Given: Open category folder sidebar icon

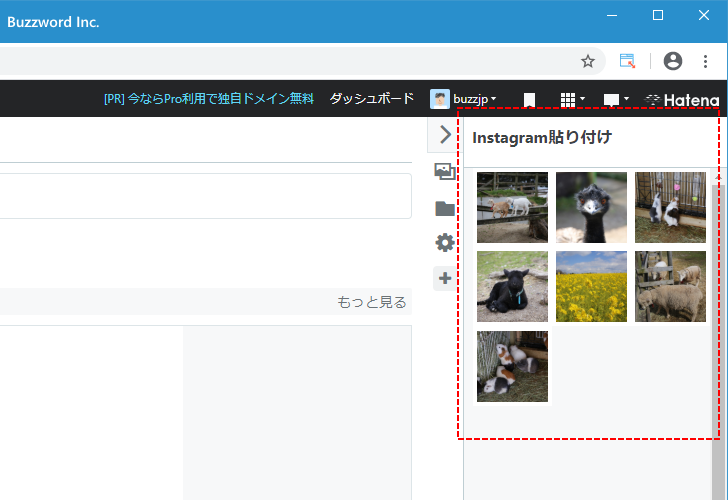Looking at the screenshot, I should [x=445, y=208].
